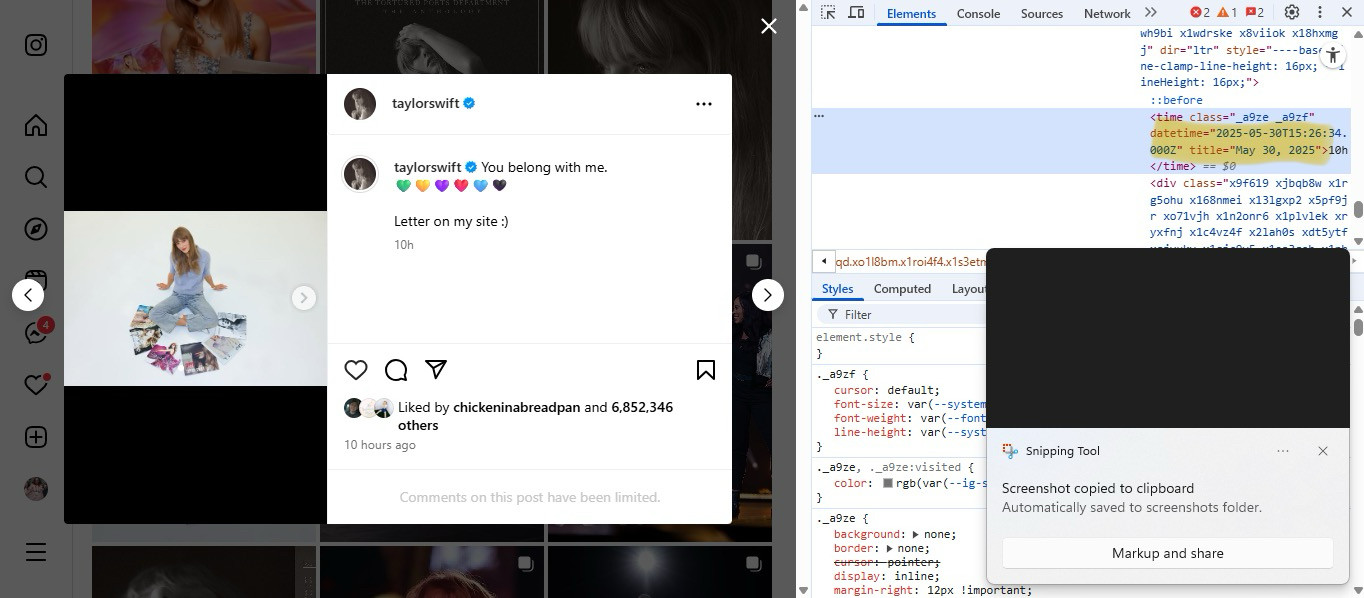This screenshot has width=1364, height=598.
Task: Click the DOM tree vertical scrollbar thumb
Action: (x=1358, y=210)
